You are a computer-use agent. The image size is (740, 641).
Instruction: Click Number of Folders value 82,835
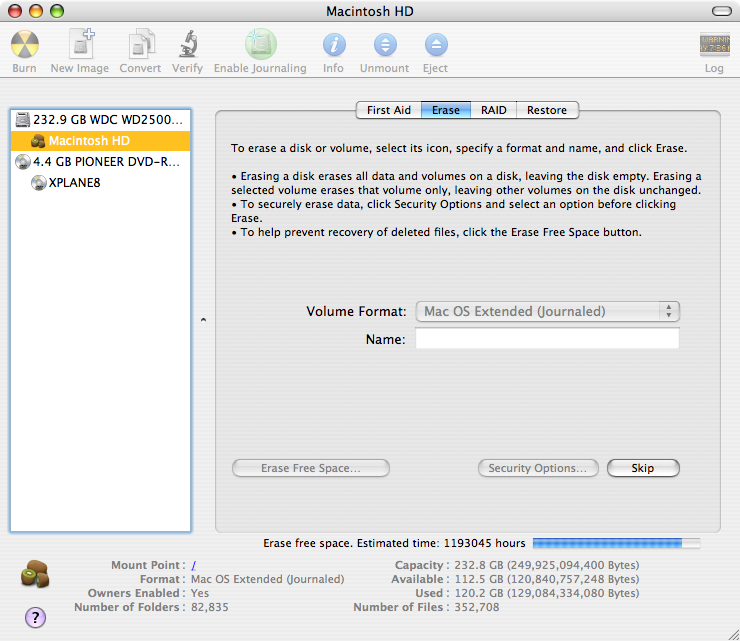(210, 607)
